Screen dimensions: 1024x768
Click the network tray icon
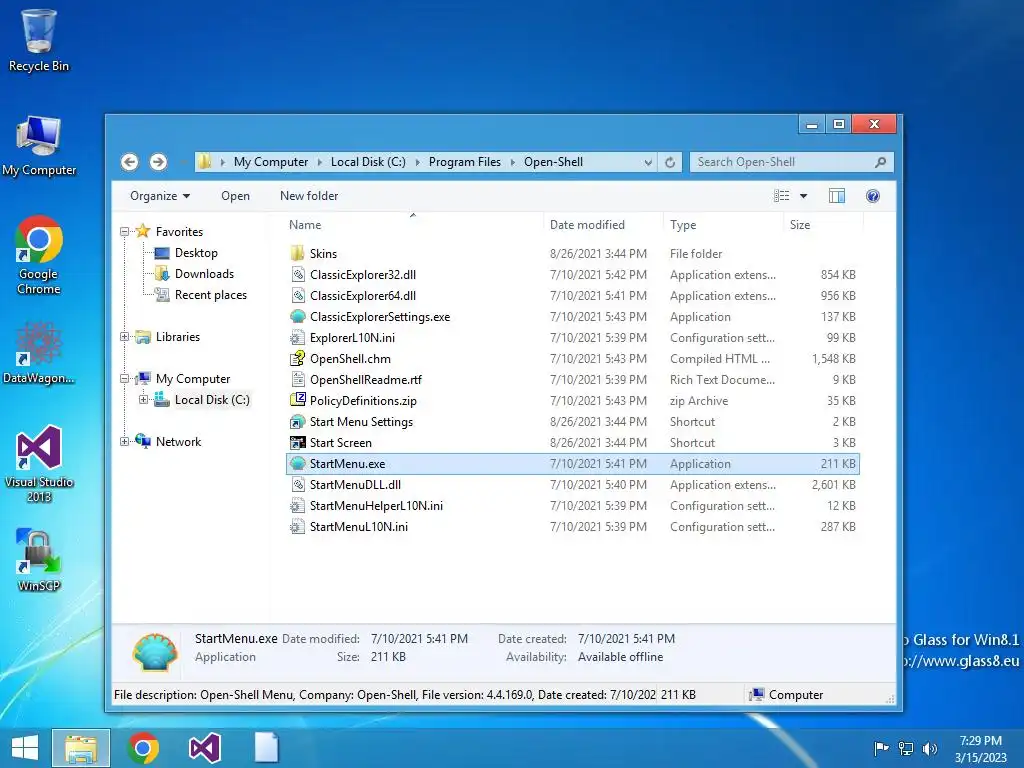pyautogui.click(x=906, y=748)
